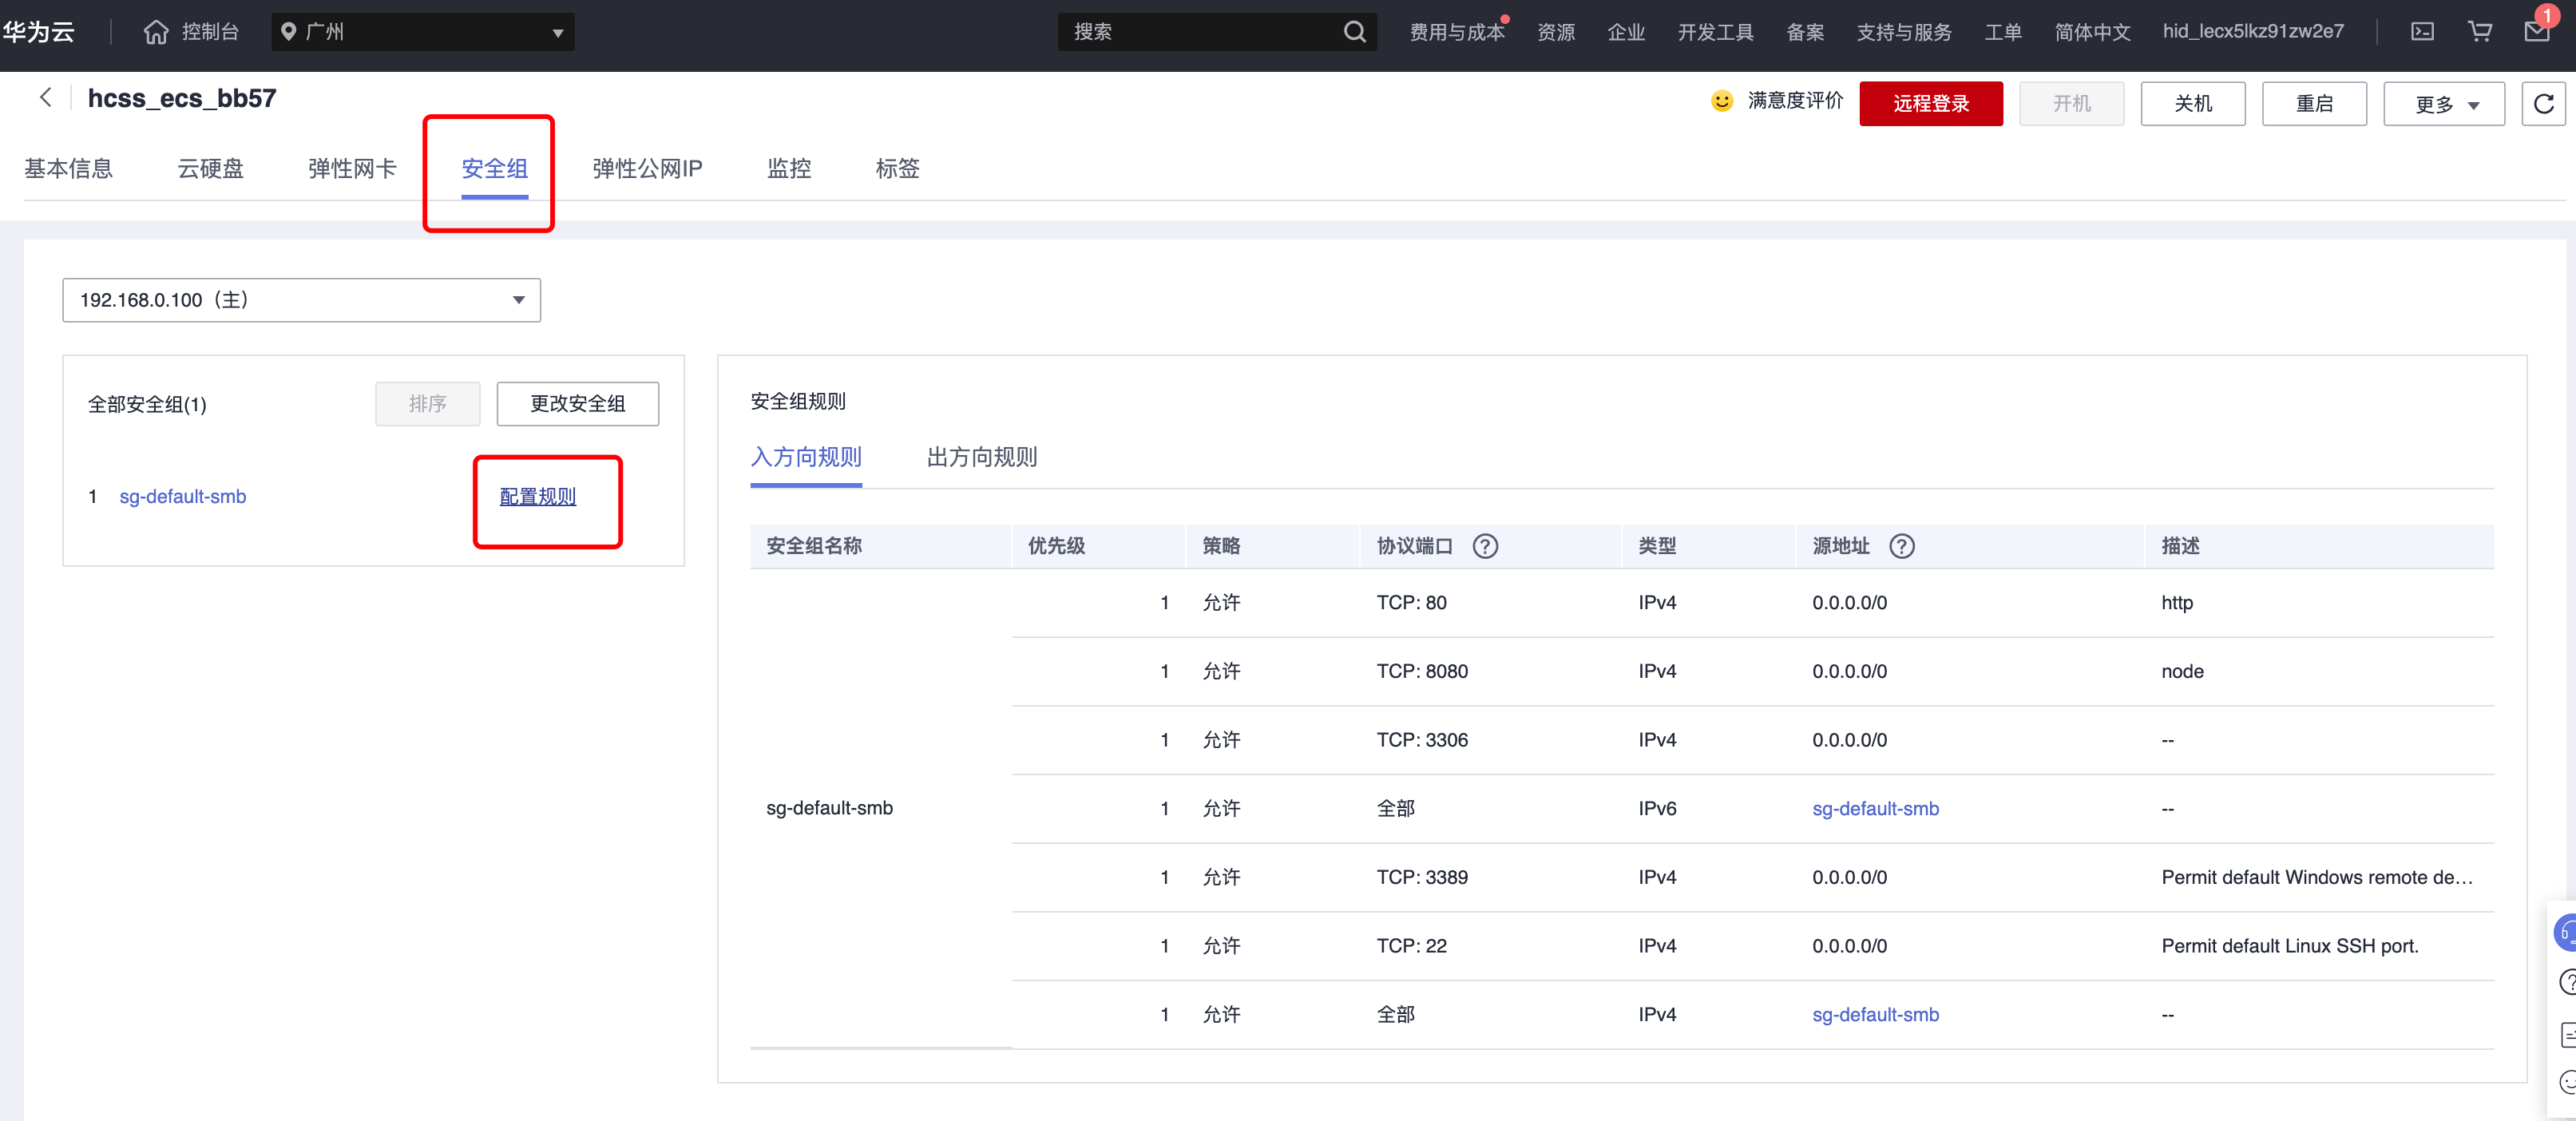Click help icon next to 源地址
Image resolution: width=2576 pixels, height=1121 pixels.
1901,546
